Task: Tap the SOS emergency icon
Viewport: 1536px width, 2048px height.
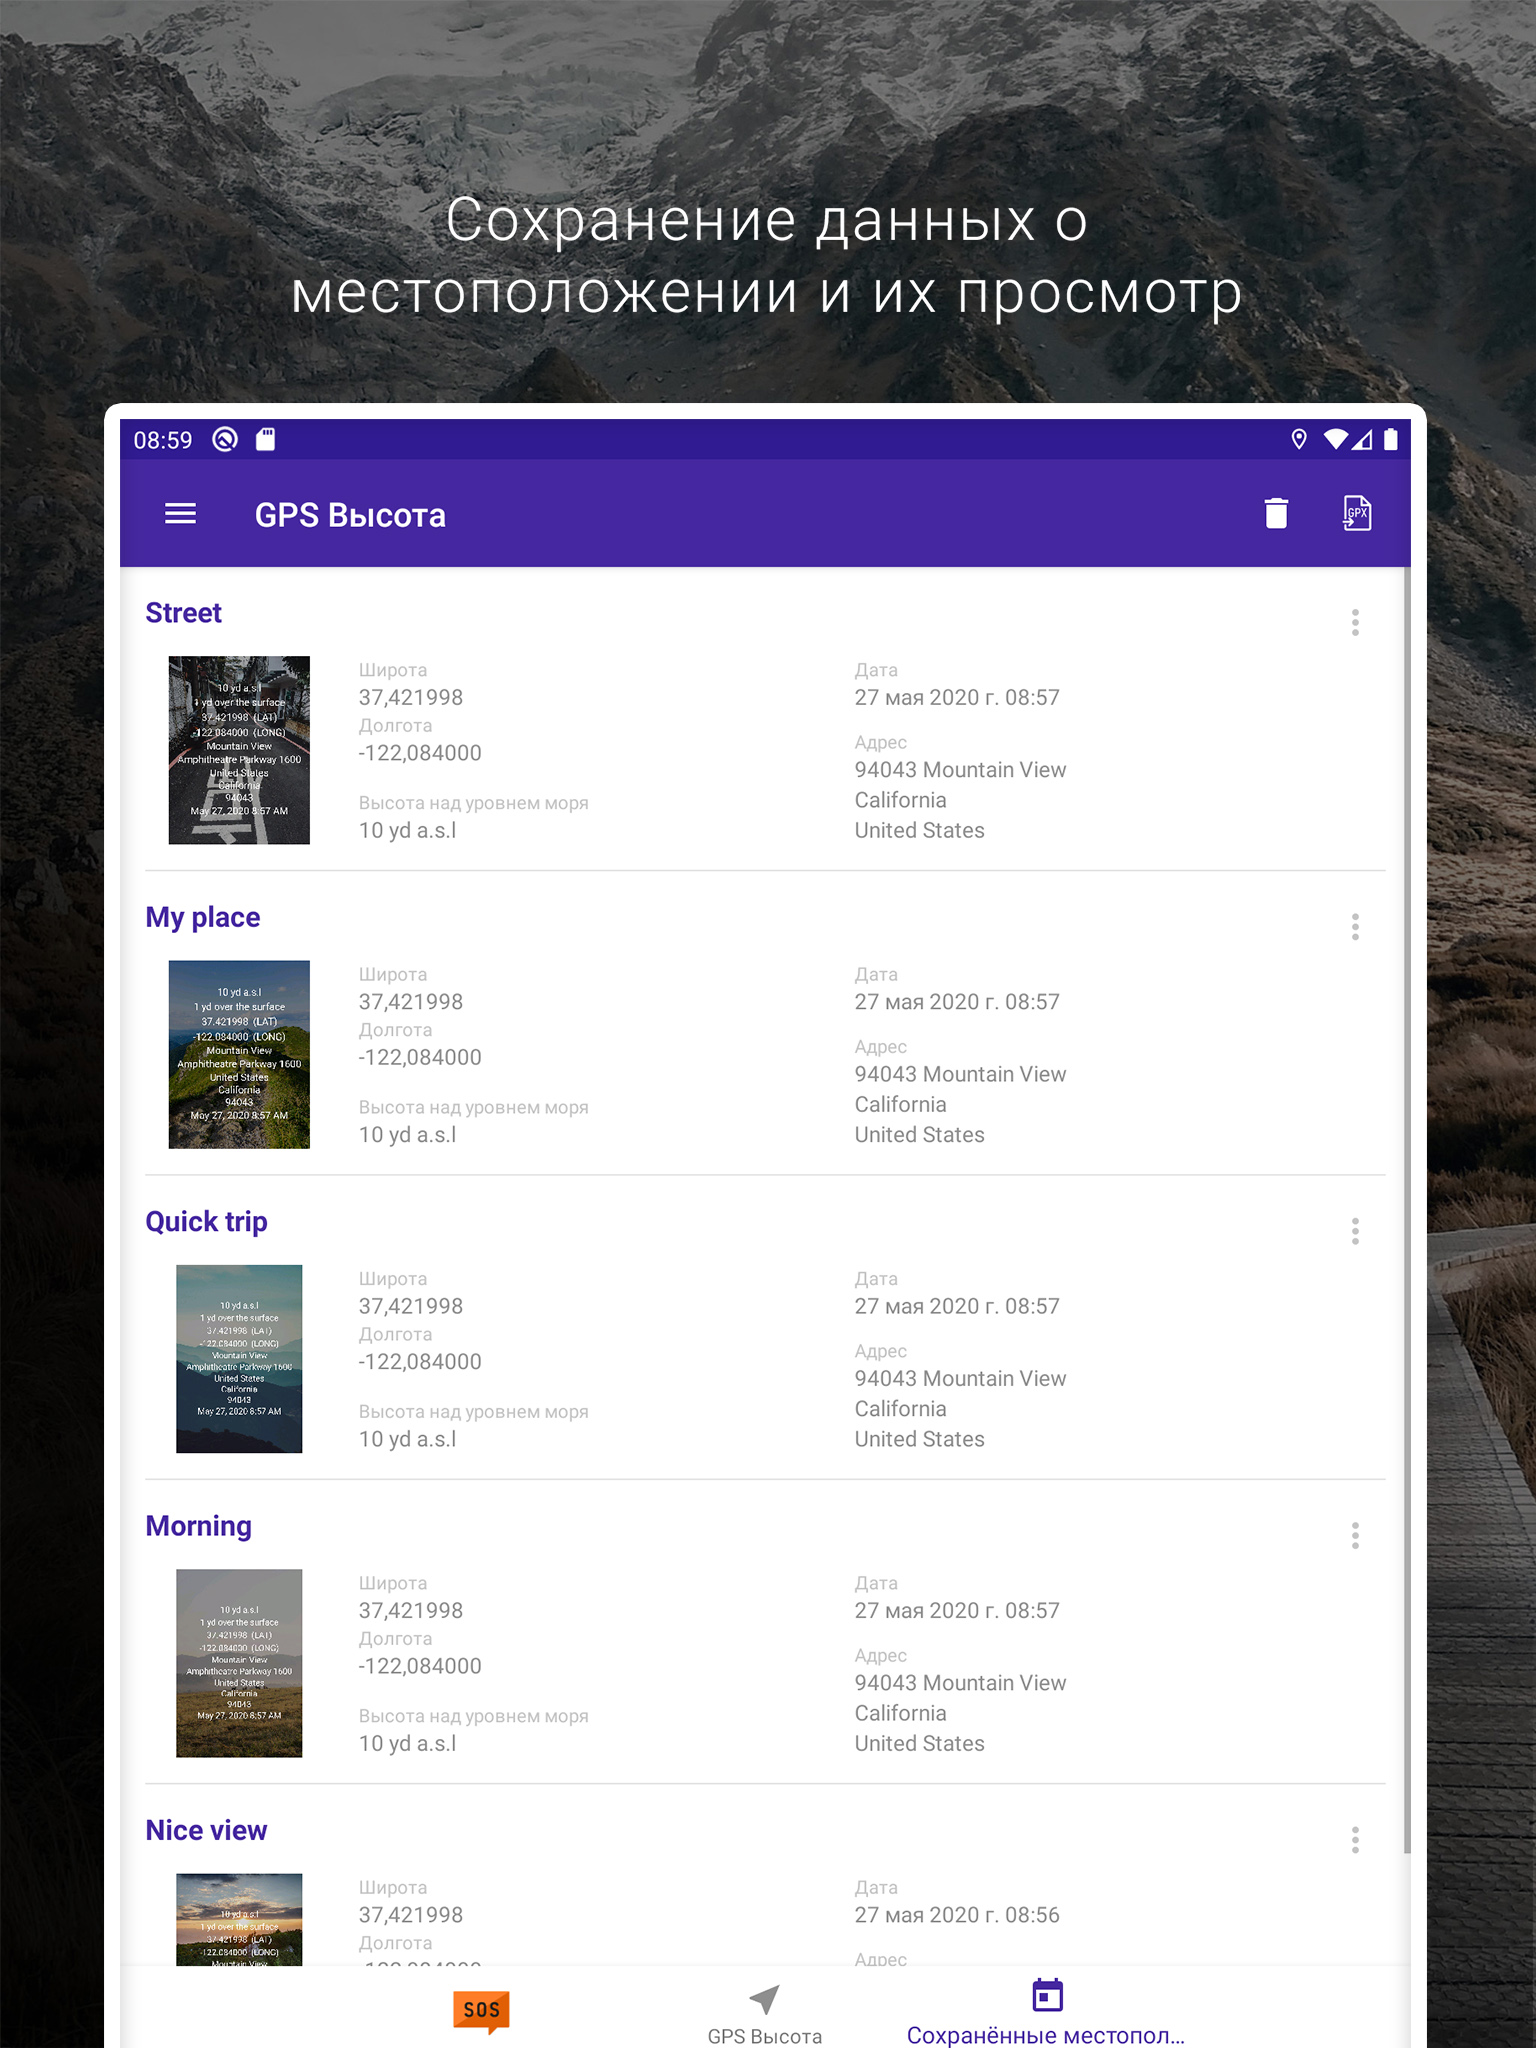Action: 481,2011
